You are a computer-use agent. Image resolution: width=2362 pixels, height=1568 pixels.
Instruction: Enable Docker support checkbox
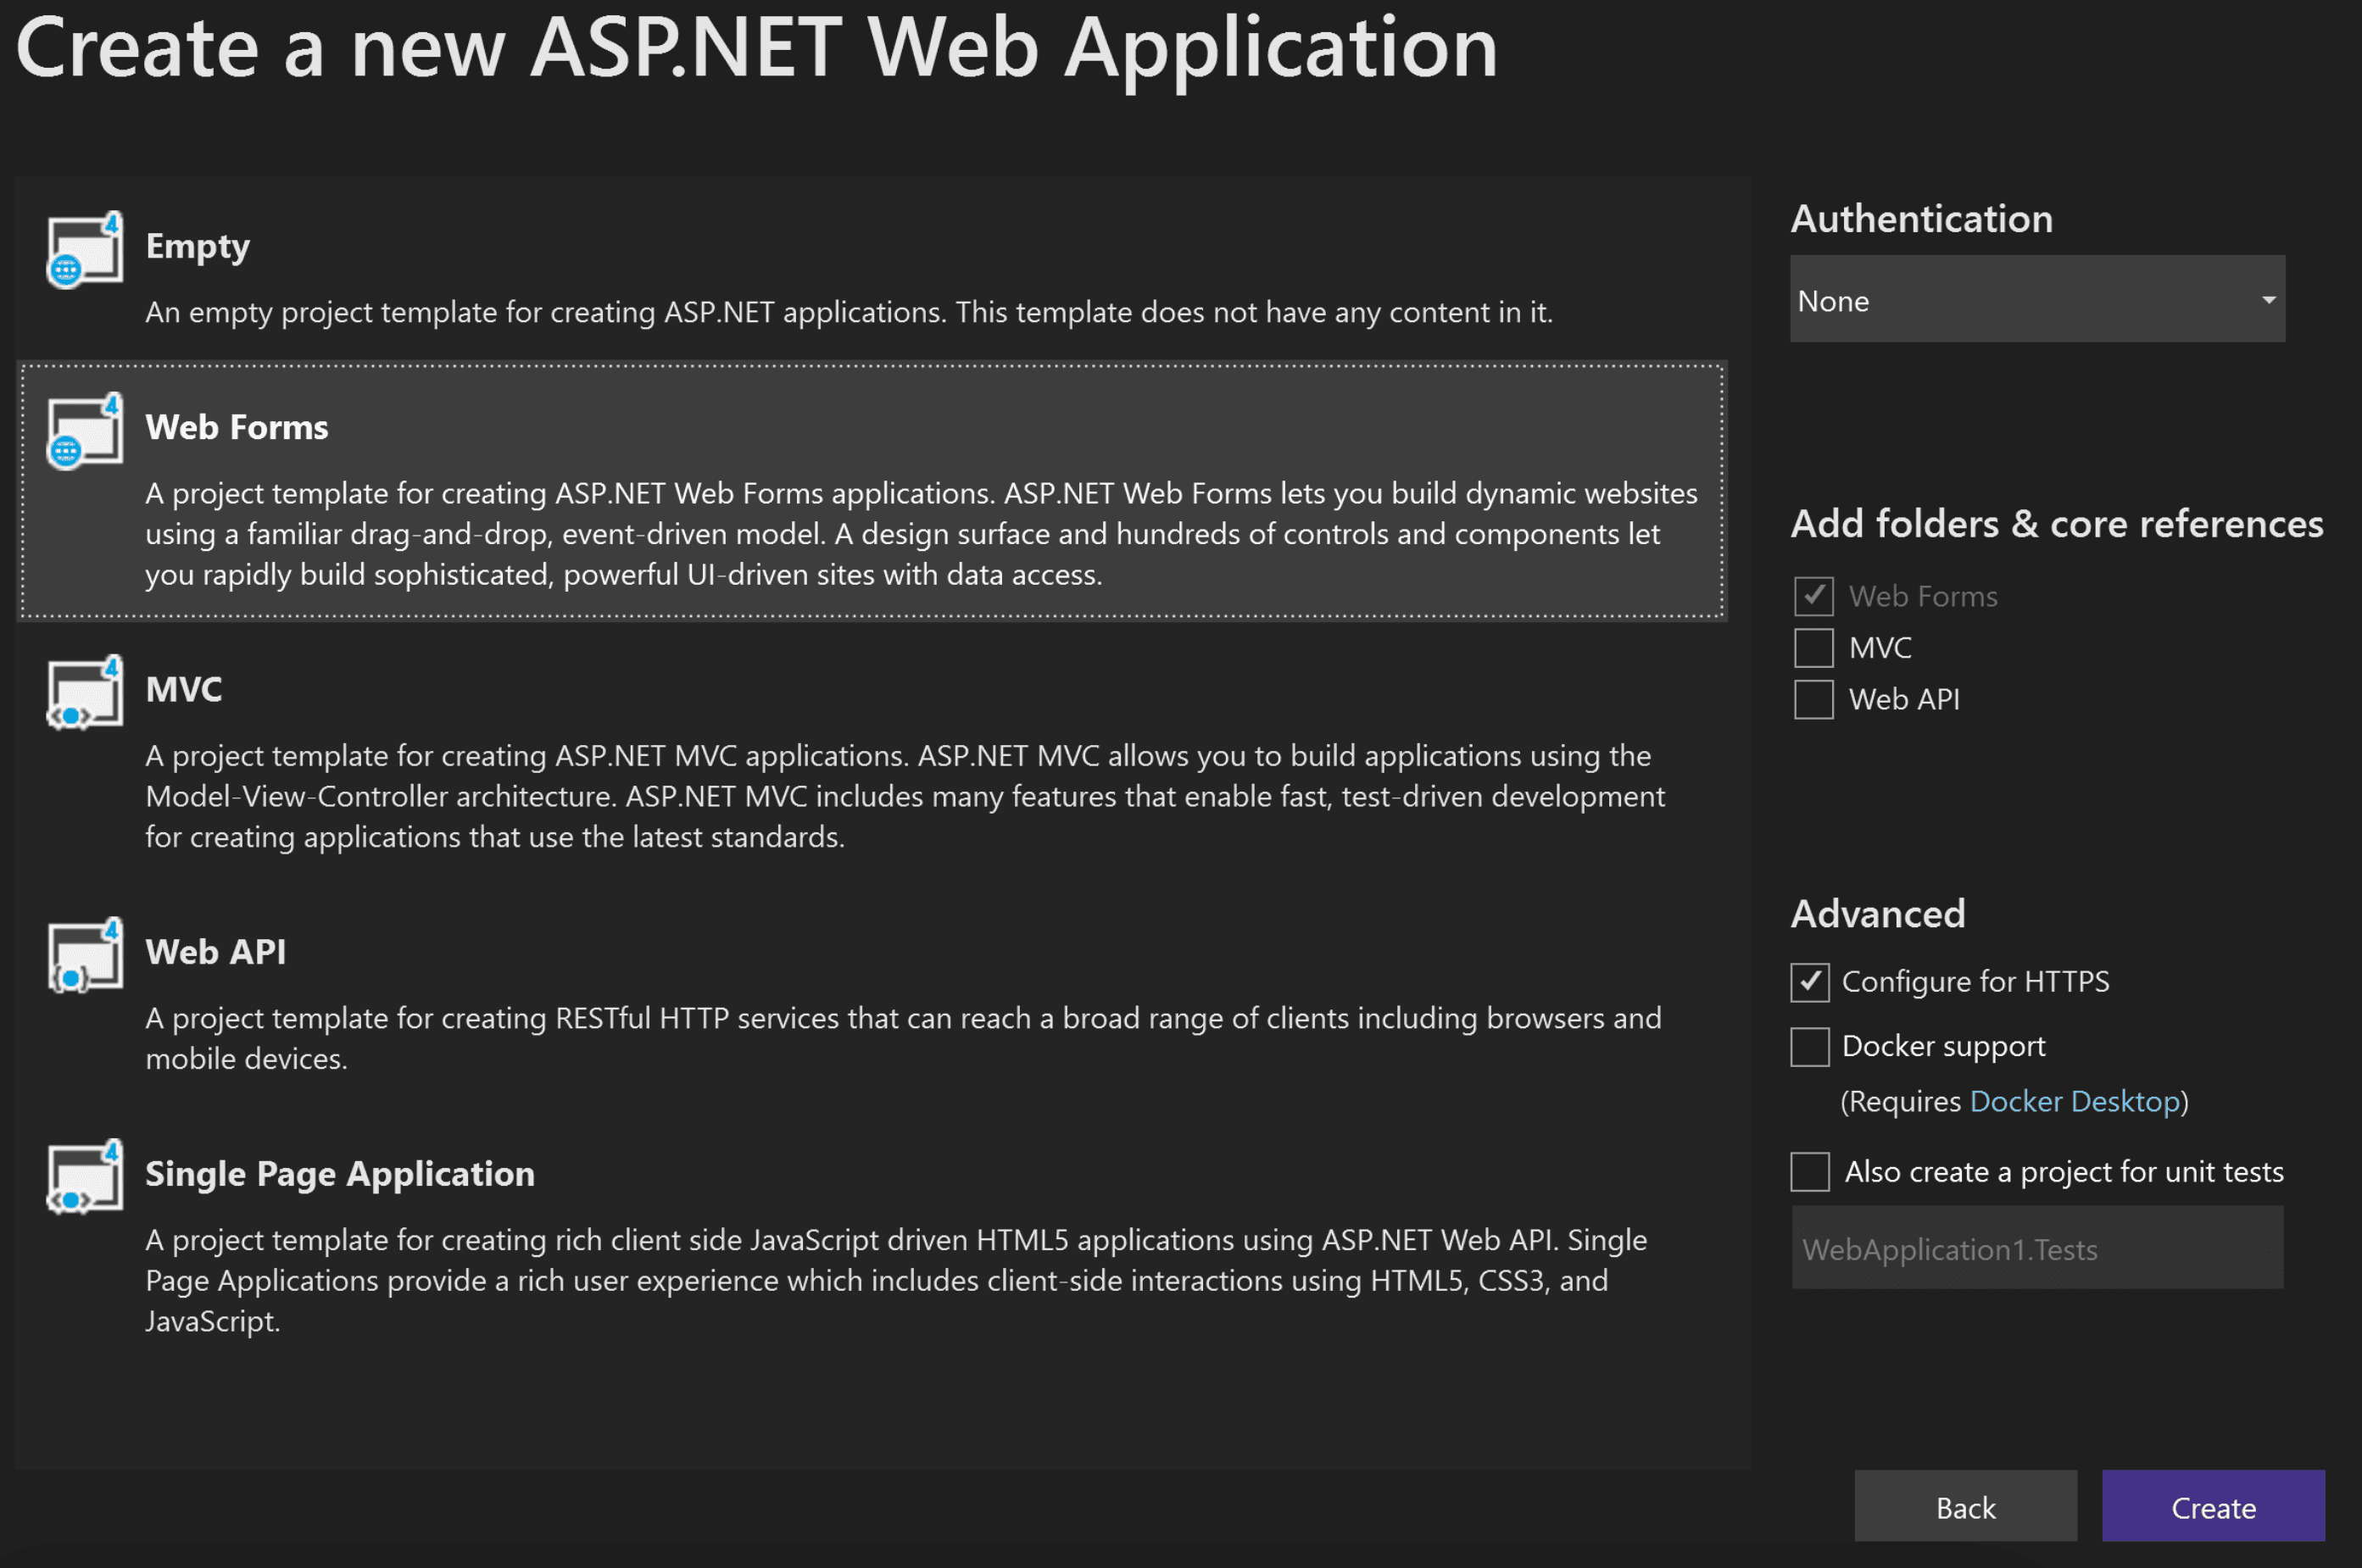click(1810, 1047)
